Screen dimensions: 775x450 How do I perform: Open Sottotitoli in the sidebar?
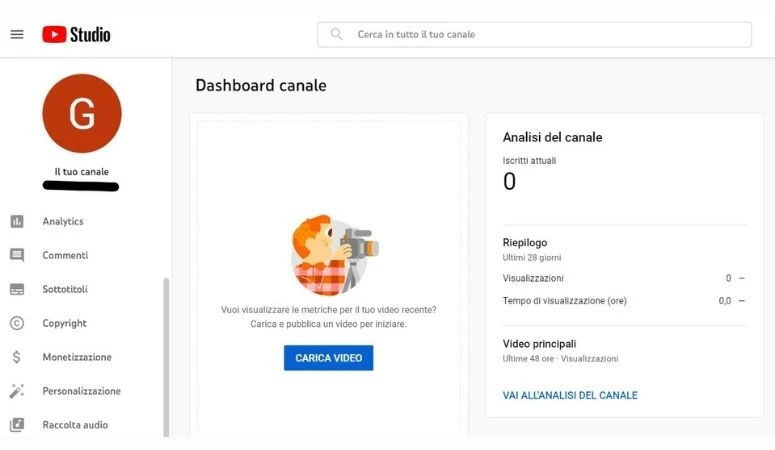point(65,289)
